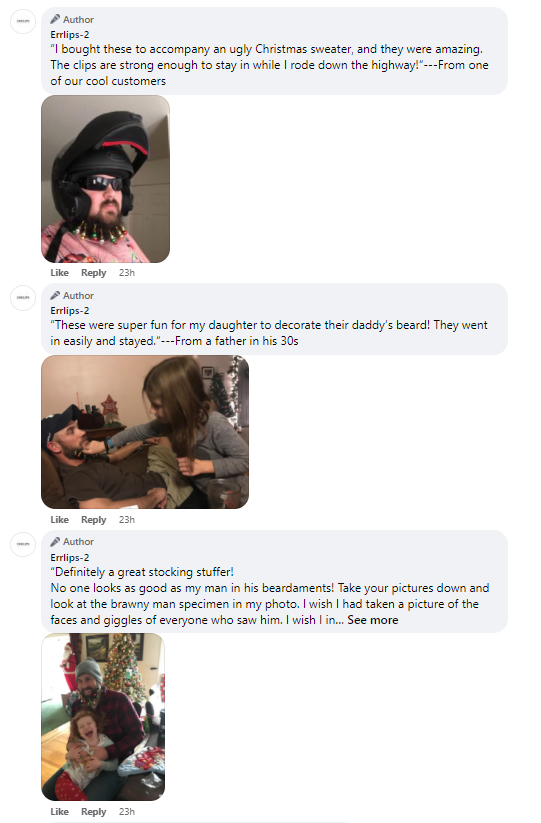Like the daughter decorating beard comment

pyautogui.click(x=59, y=519)
